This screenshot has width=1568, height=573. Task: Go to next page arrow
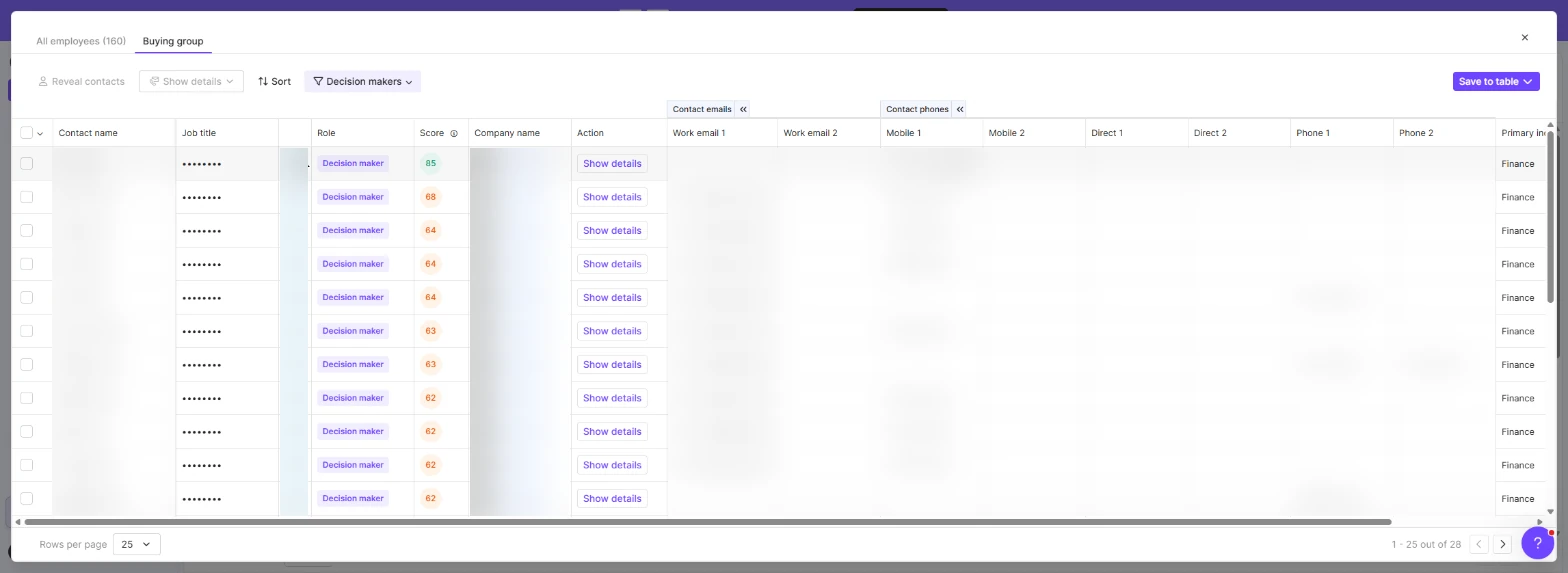tap(1502, 545)
